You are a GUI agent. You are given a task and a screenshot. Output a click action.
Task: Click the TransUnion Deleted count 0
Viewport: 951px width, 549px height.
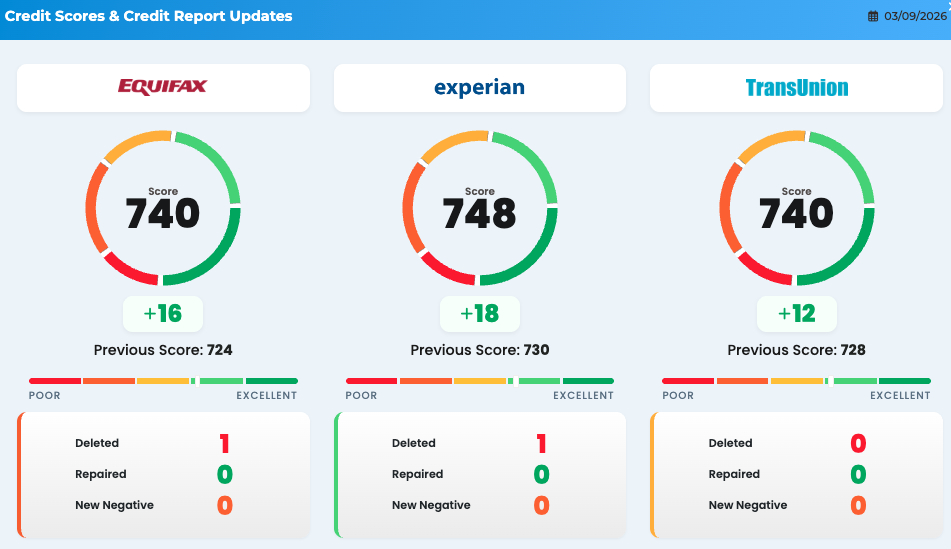tap(858, 443)
